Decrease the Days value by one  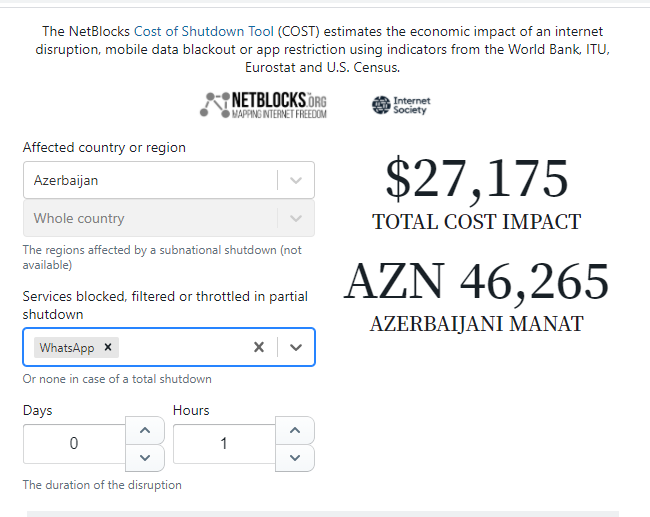145,458
